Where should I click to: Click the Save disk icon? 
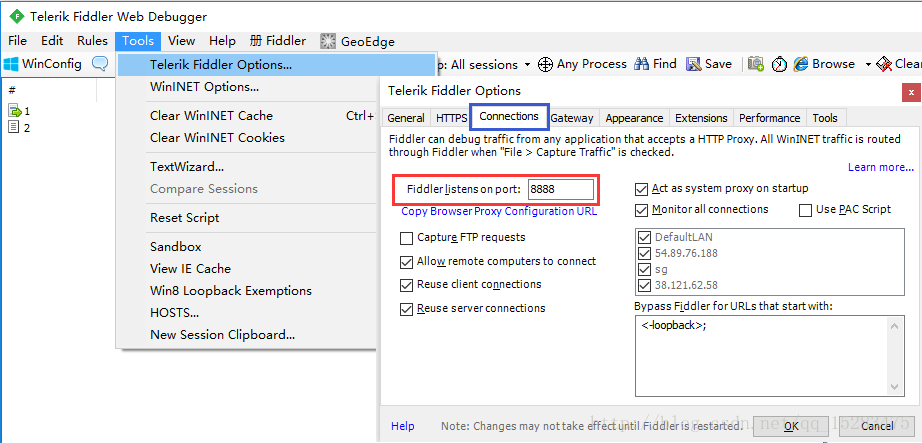[x=693, y=64]
